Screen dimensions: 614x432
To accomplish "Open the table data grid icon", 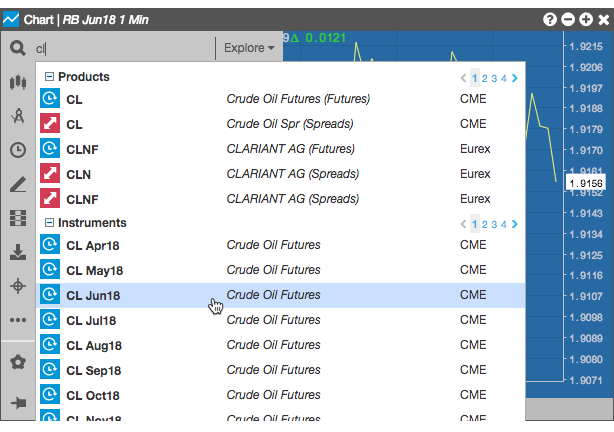I will pyautogui.click(x=18, y=218).
